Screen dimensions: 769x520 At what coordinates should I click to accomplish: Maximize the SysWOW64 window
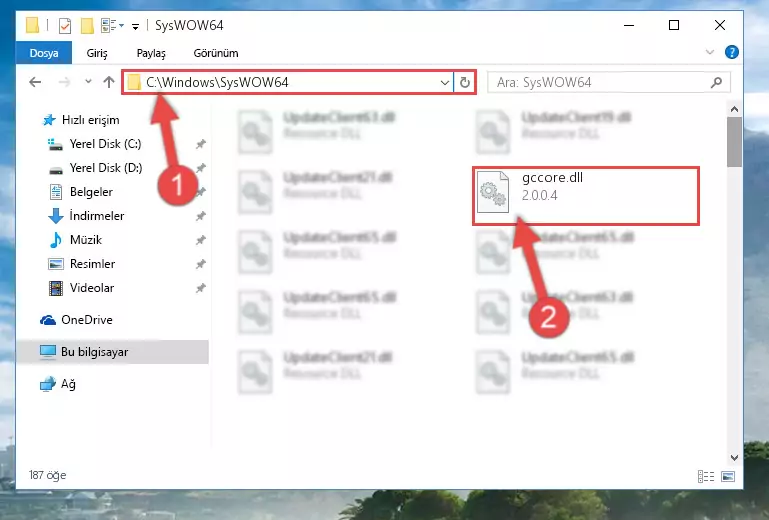coord(674,25)
